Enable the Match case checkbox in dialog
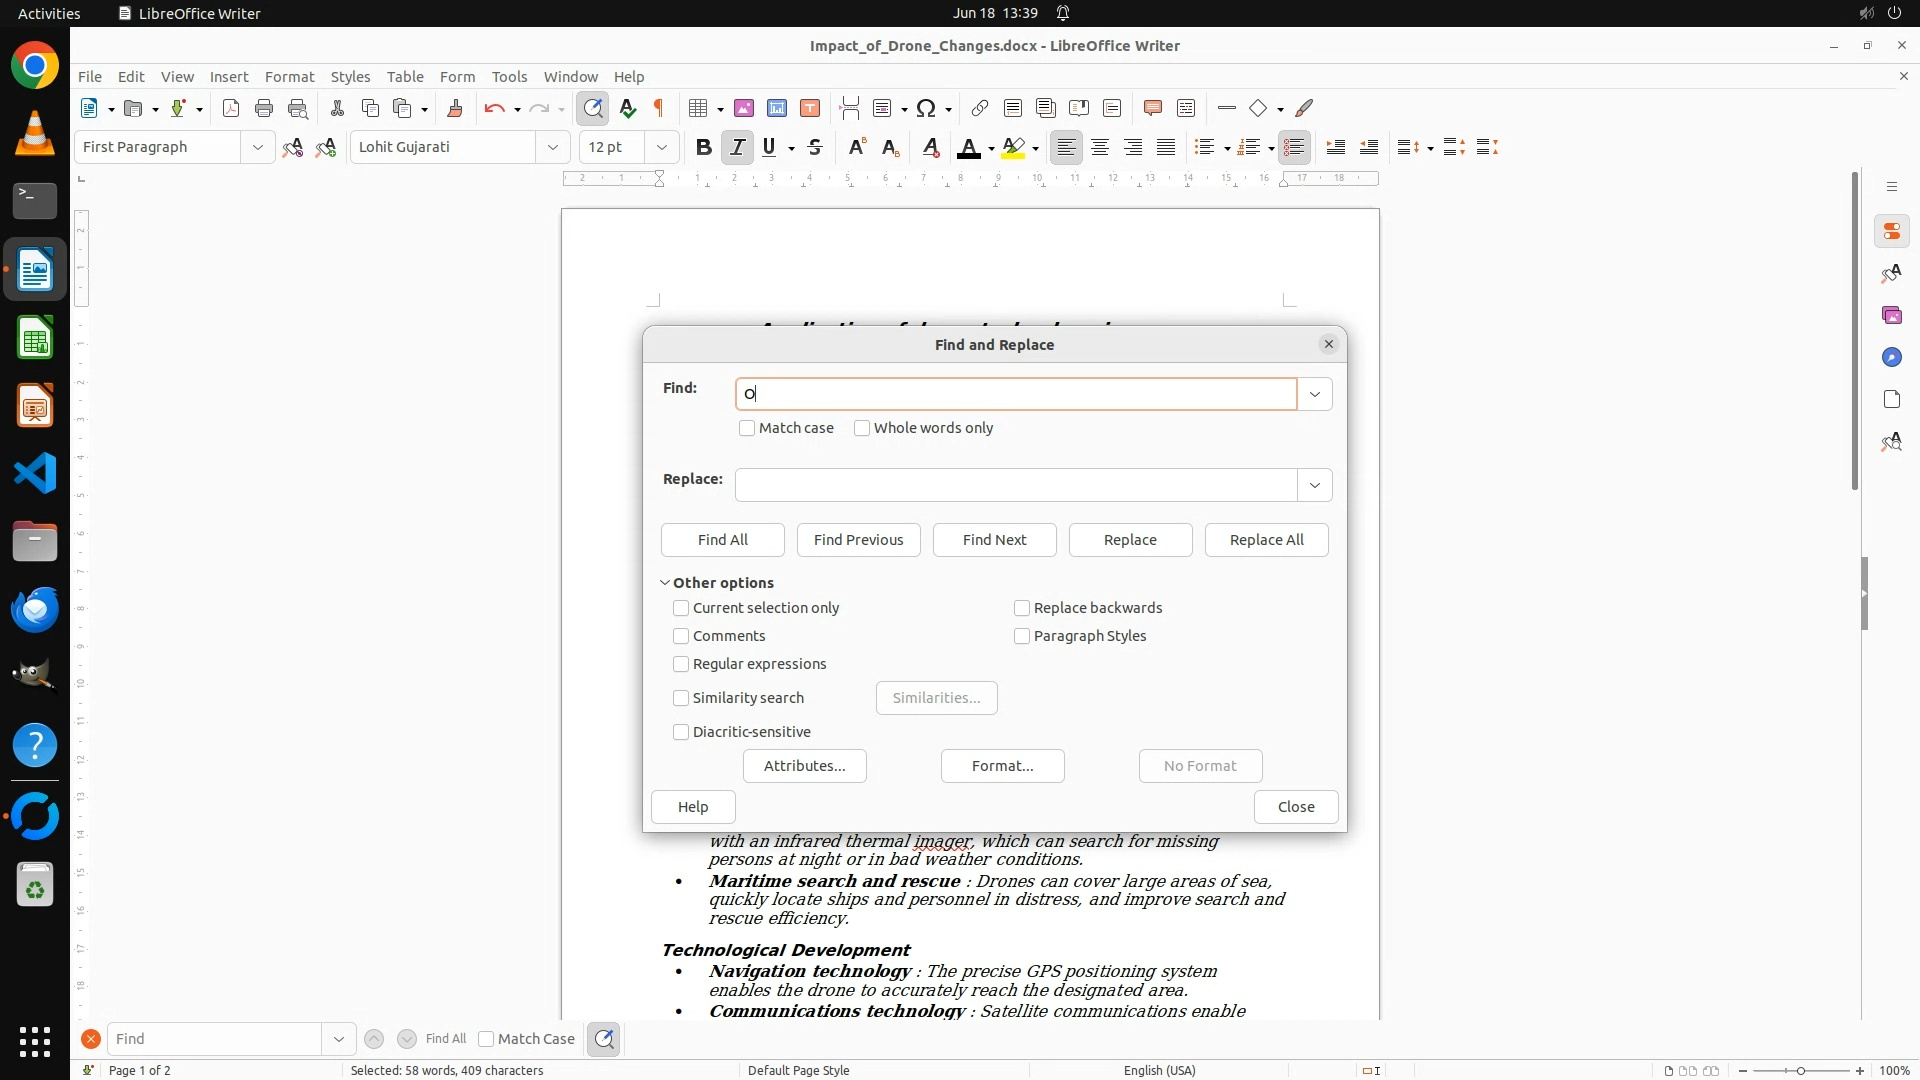1920x1080 pixels. [747, 428]
